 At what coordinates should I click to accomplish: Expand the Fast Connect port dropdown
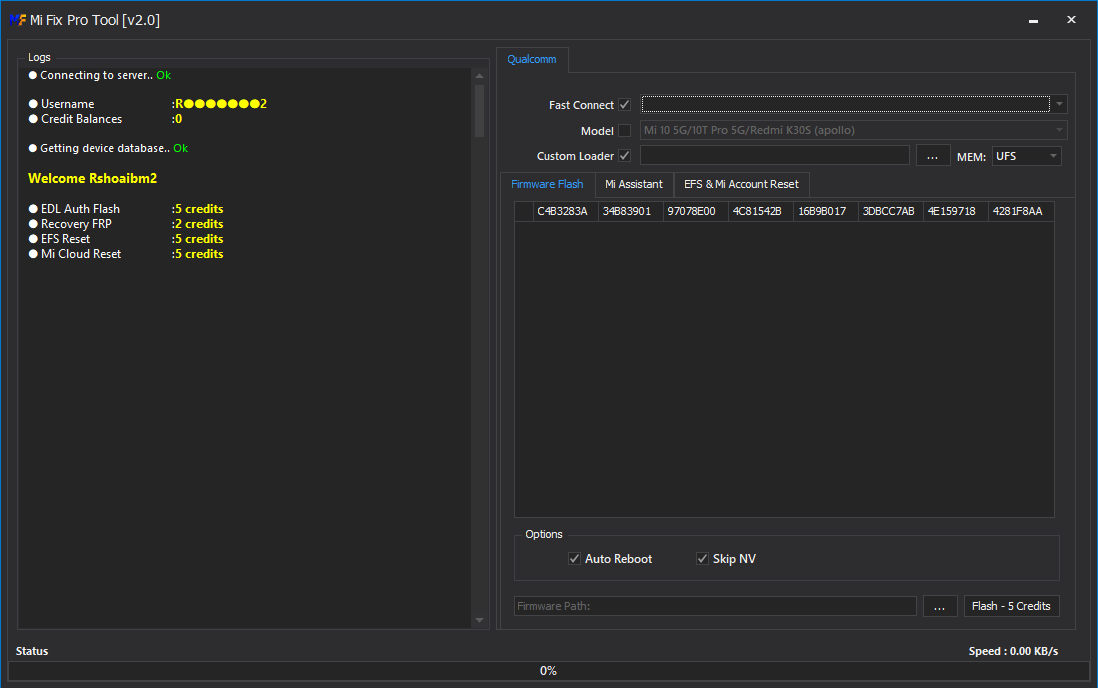[x=1059, y=105]
